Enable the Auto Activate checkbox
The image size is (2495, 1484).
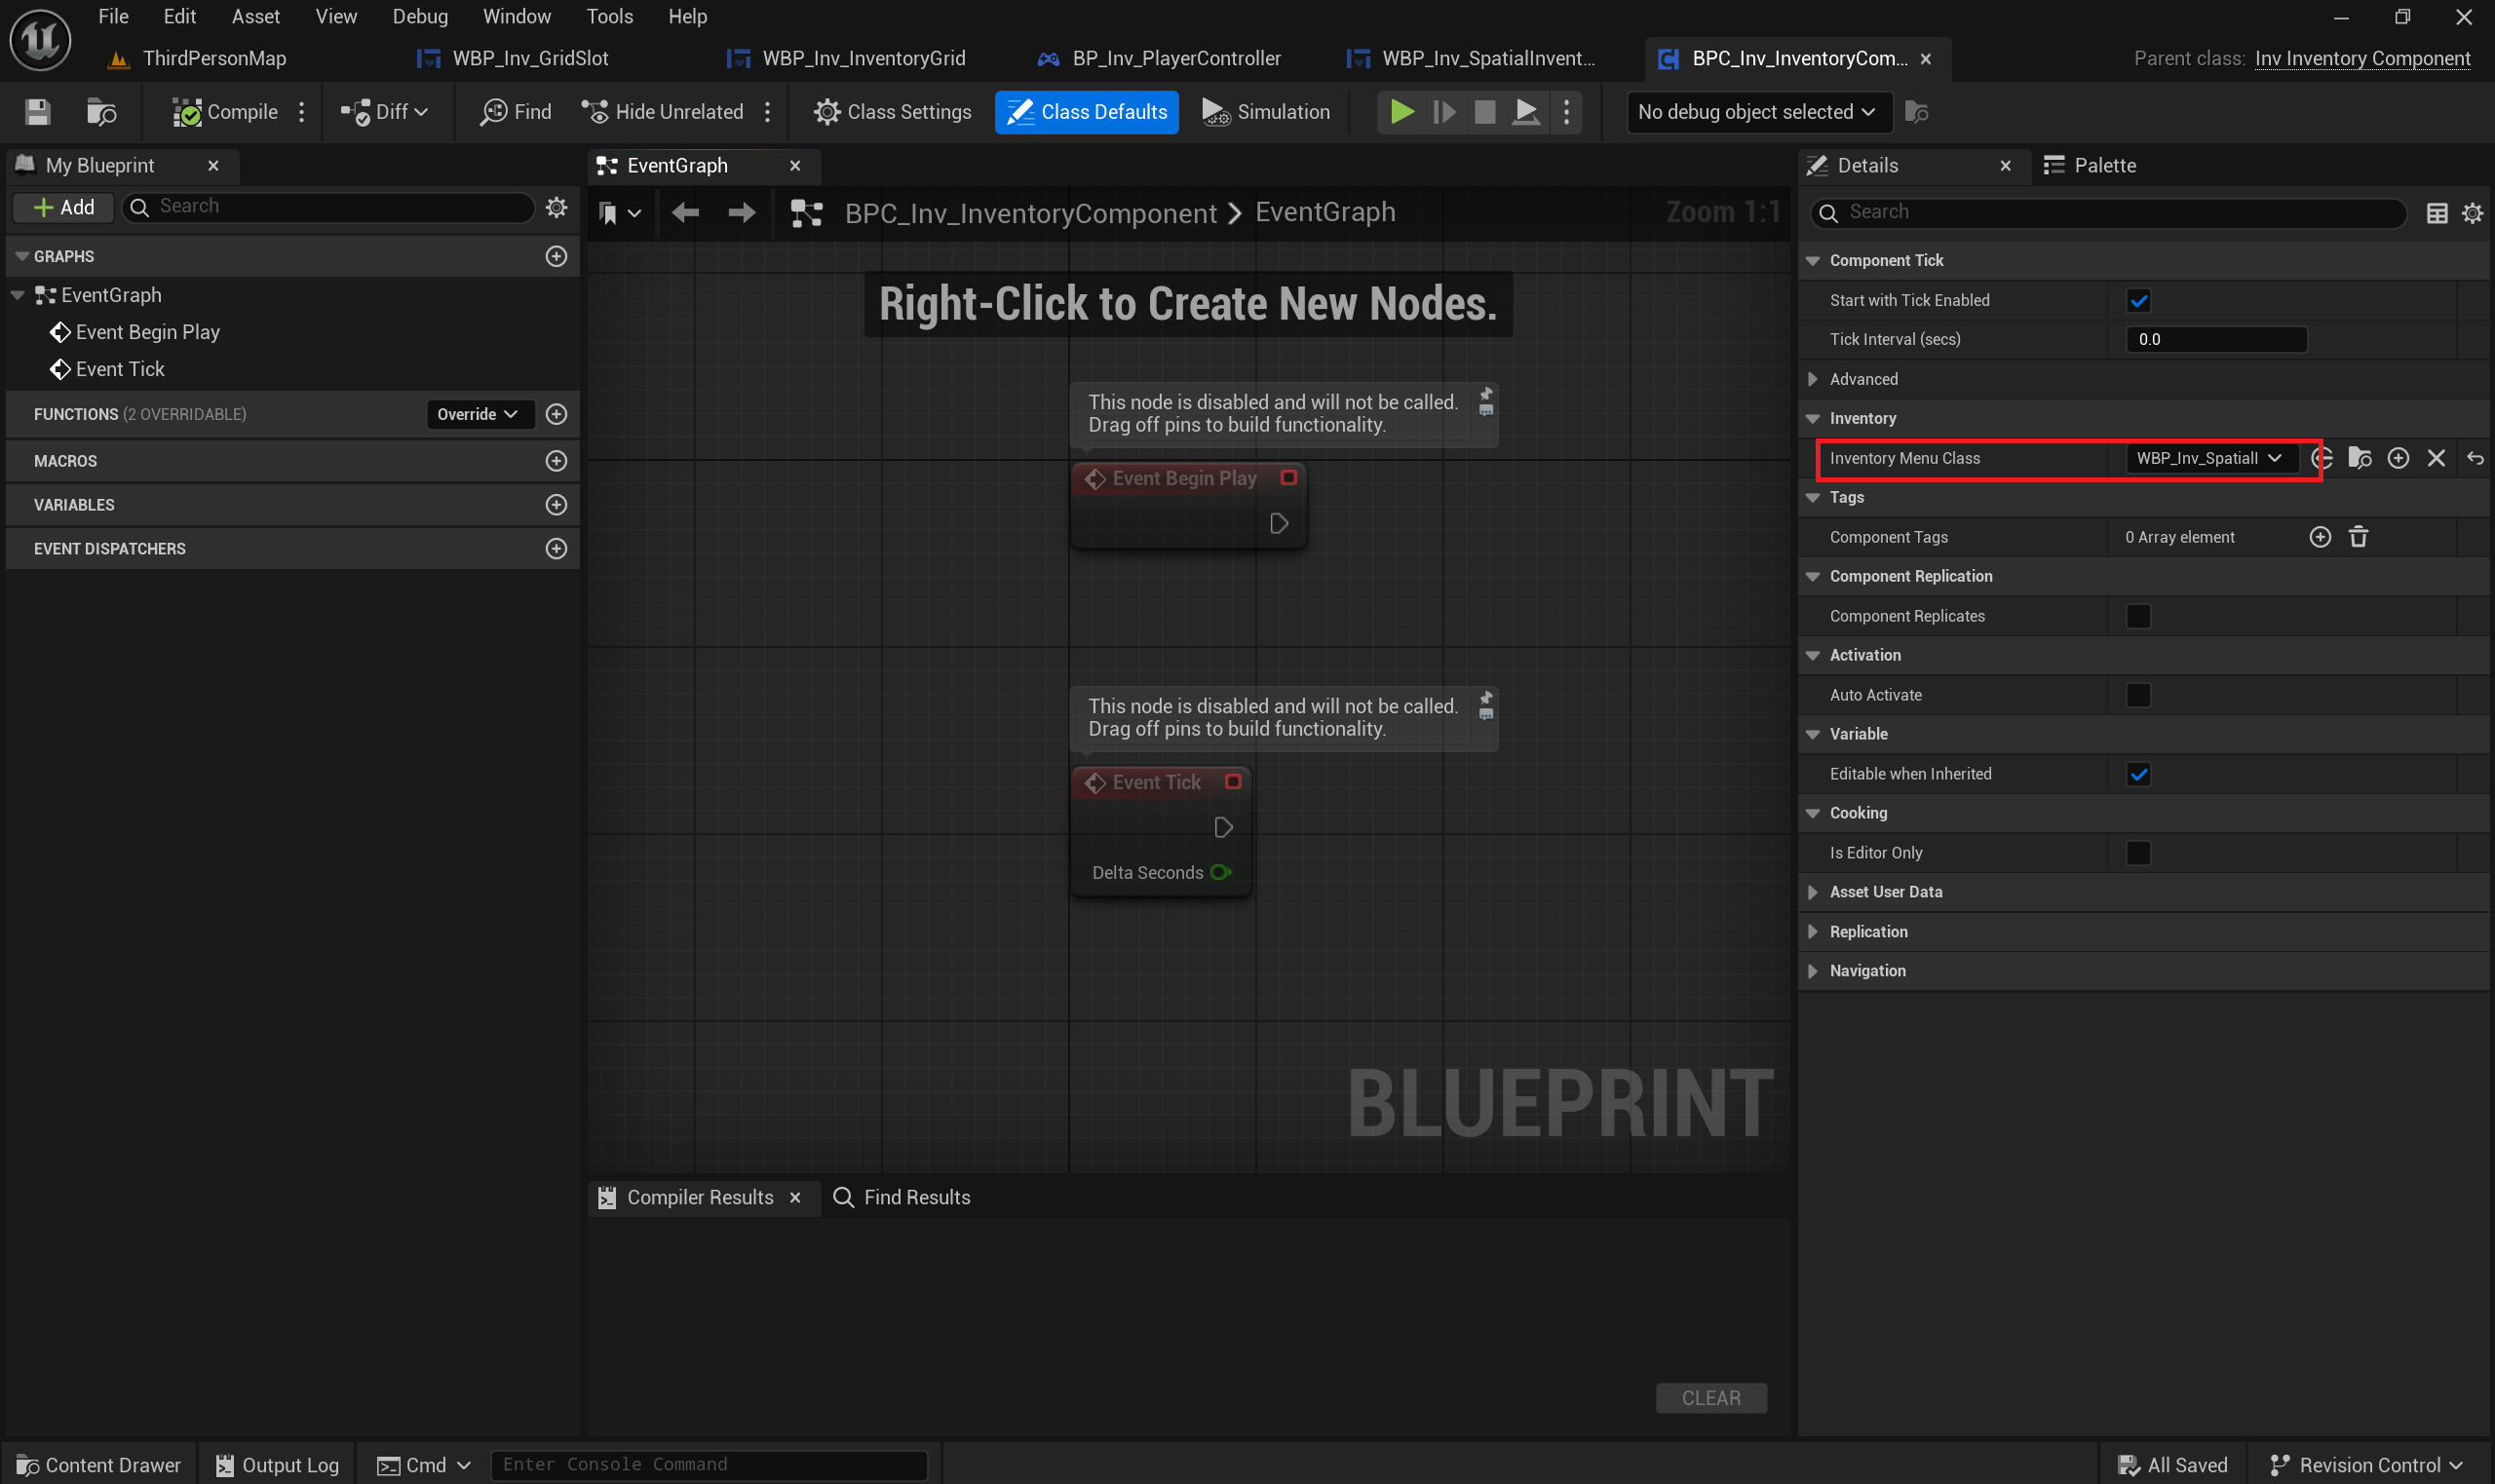(2138, 695)
